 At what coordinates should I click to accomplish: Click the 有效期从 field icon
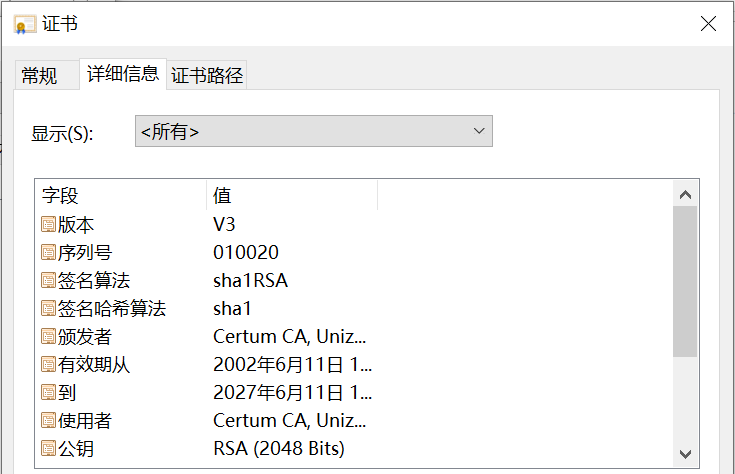click(48, 364)
